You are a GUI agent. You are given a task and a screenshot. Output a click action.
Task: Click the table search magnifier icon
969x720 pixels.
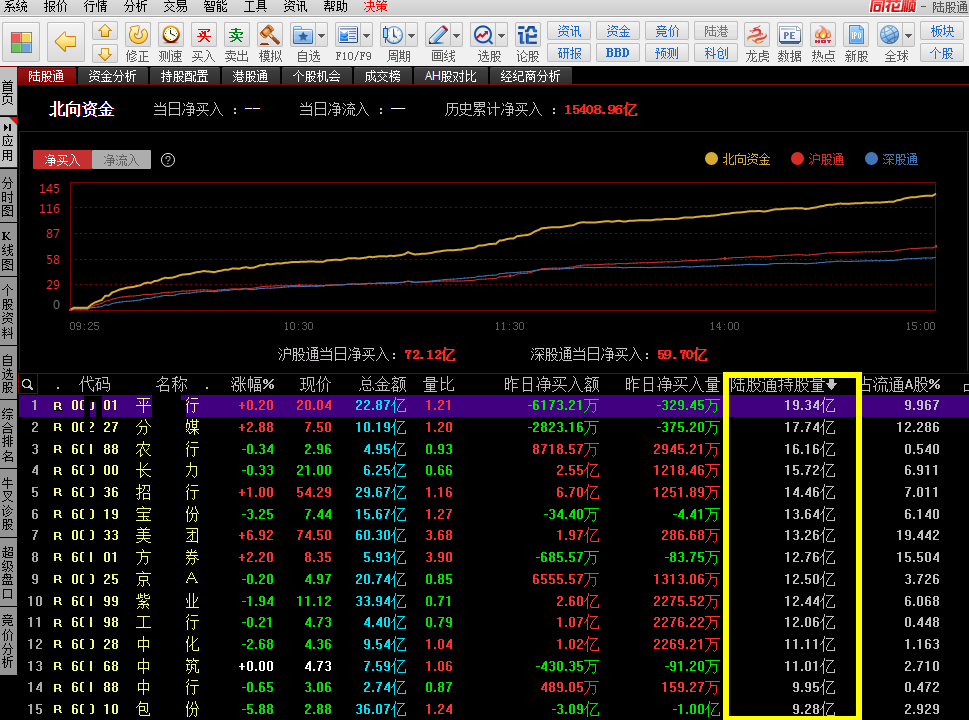pos(28,384)
